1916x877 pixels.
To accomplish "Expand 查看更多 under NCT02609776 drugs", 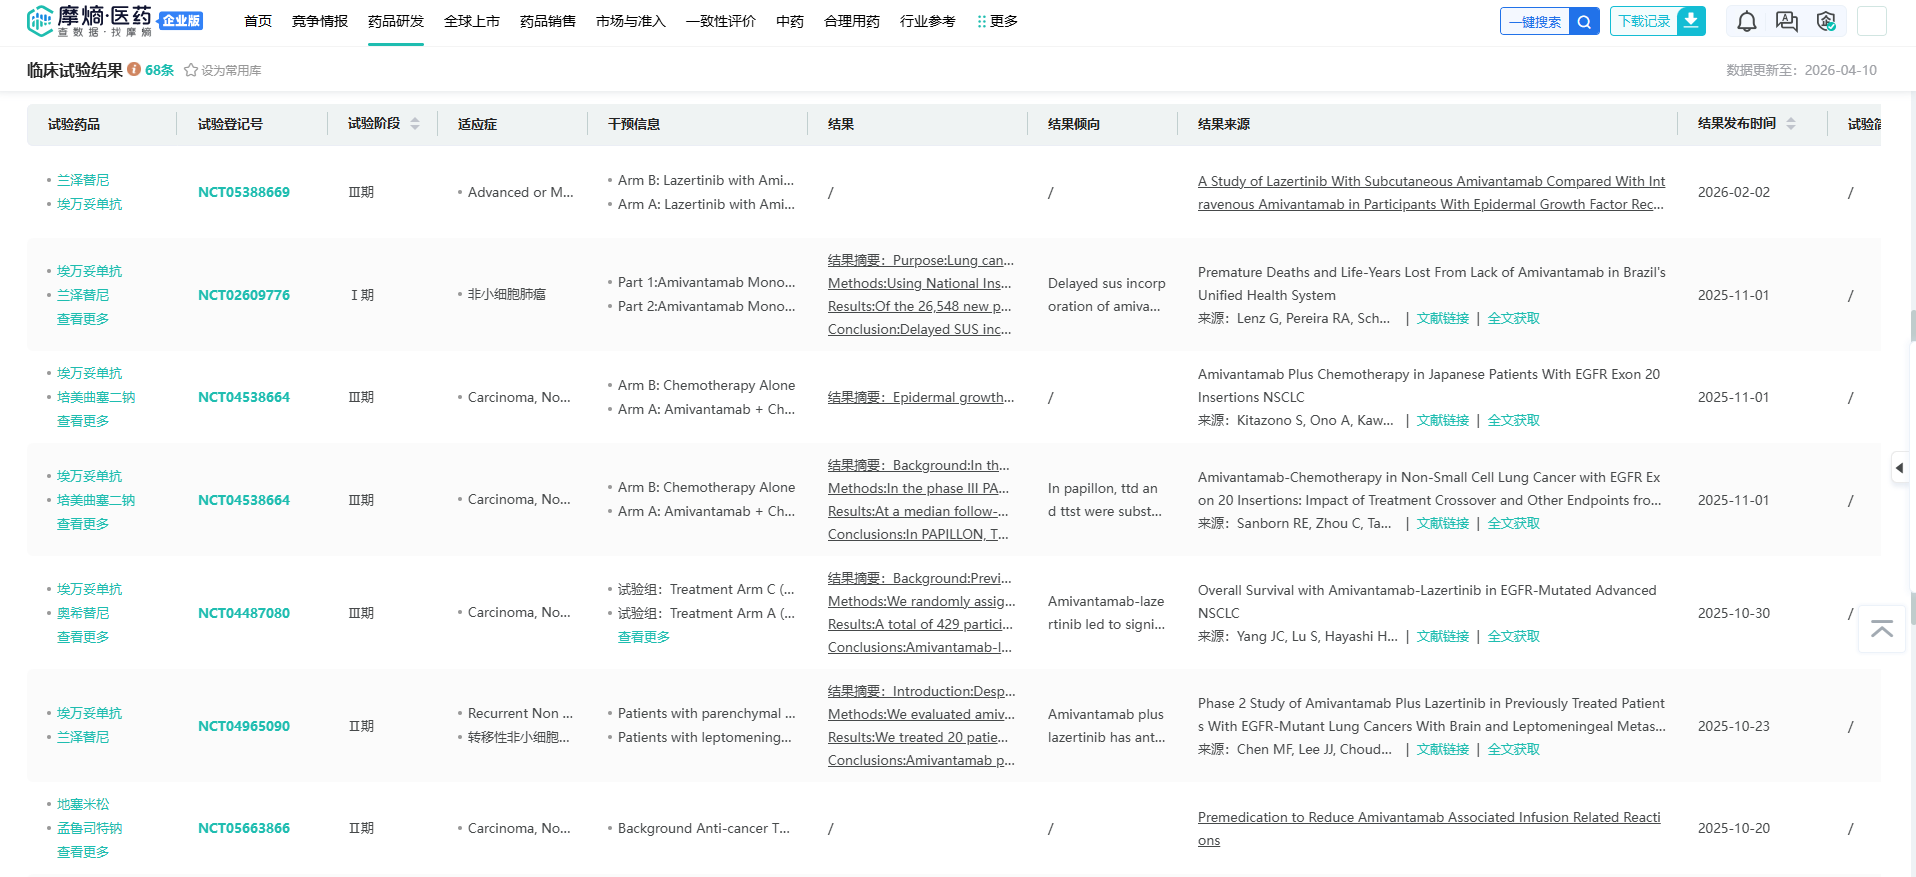I will (x=83, y=319).
